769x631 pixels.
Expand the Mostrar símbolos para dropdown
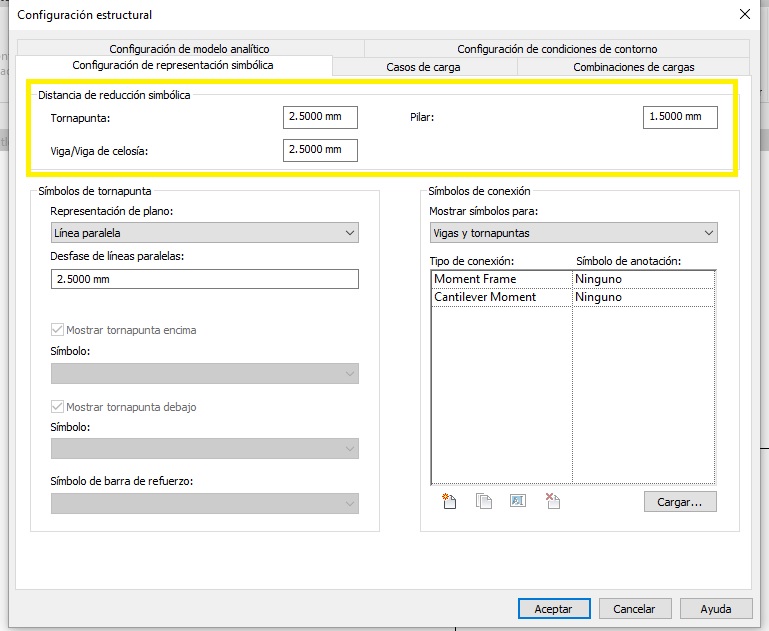572,233
